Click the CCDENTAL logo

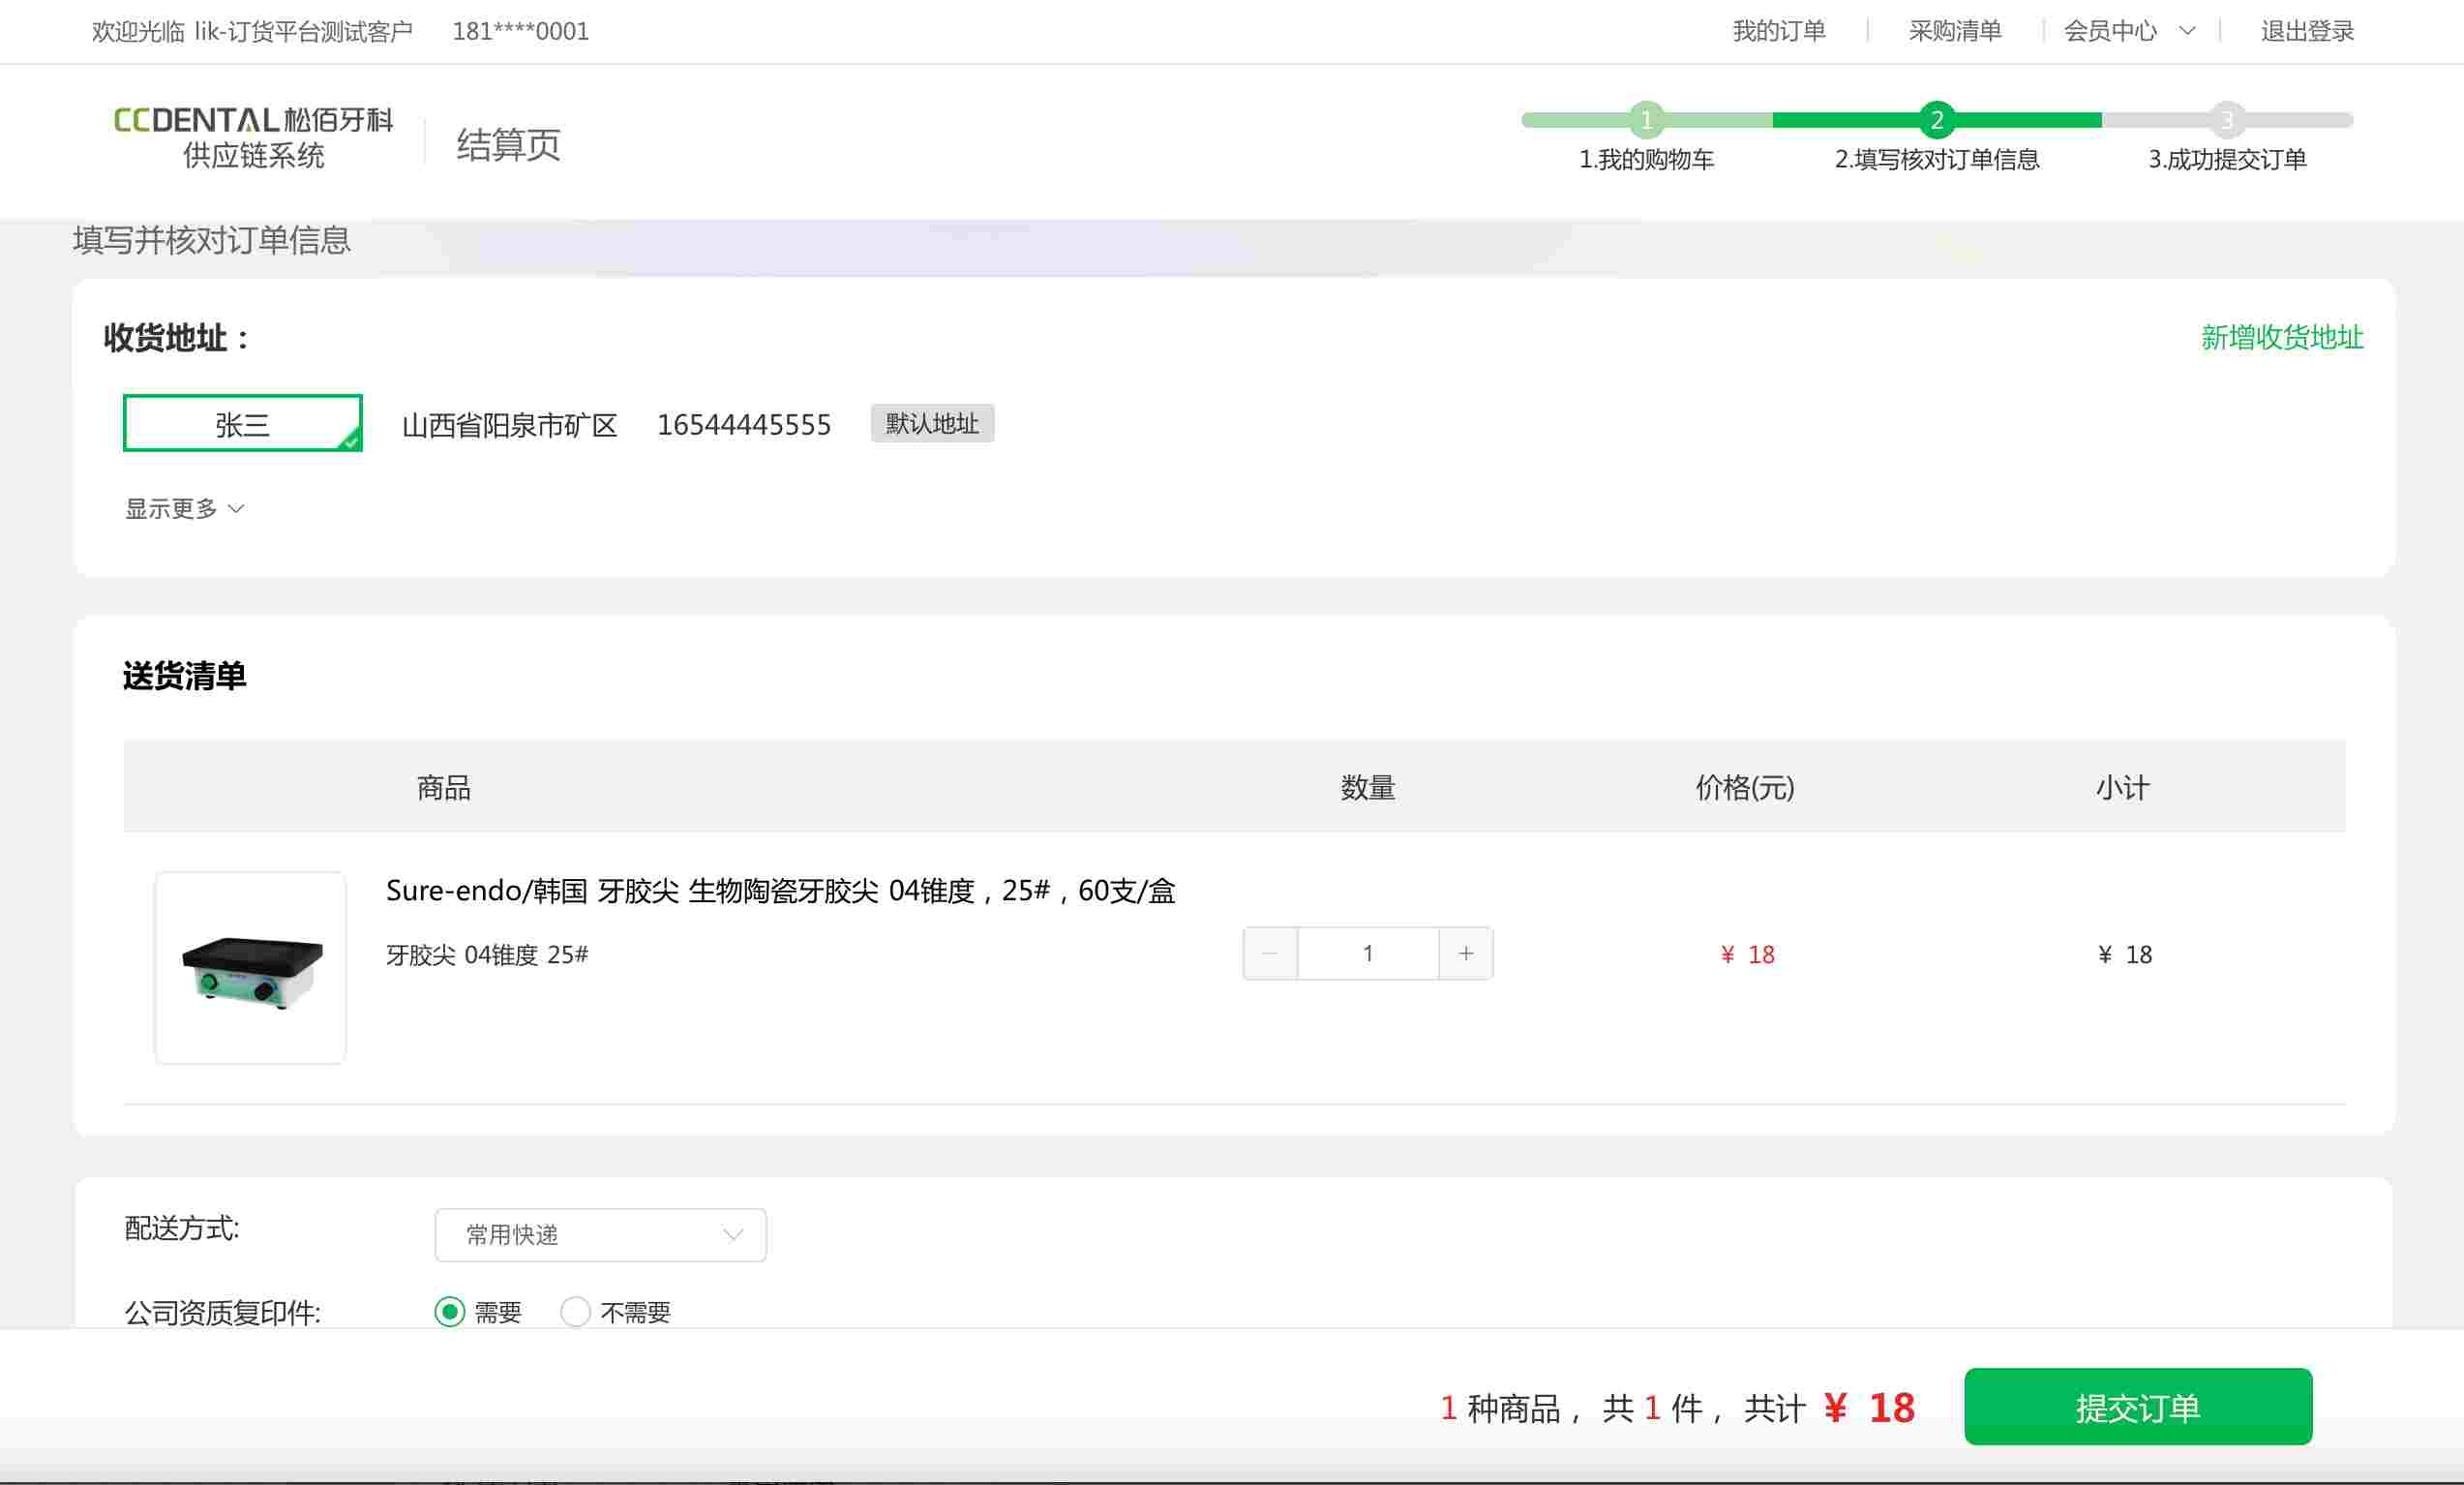point(253,137)
